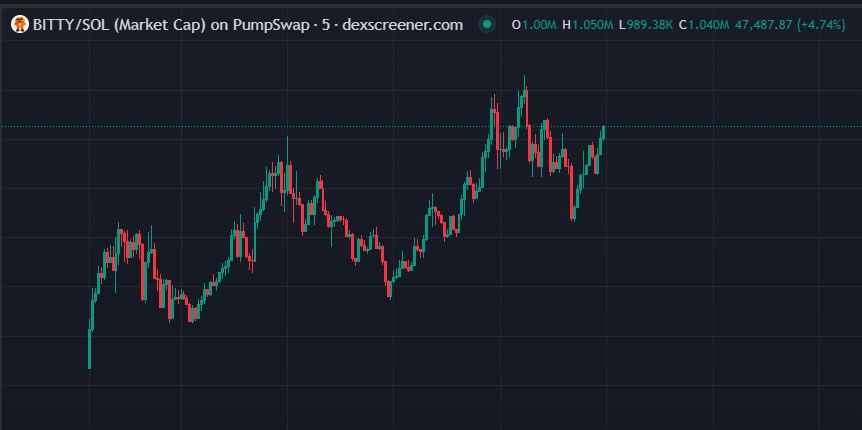The image size is (862, 430).
Task: Click the BITTY/SOL (Market Cap) chart title
Action: pos(248,25)
